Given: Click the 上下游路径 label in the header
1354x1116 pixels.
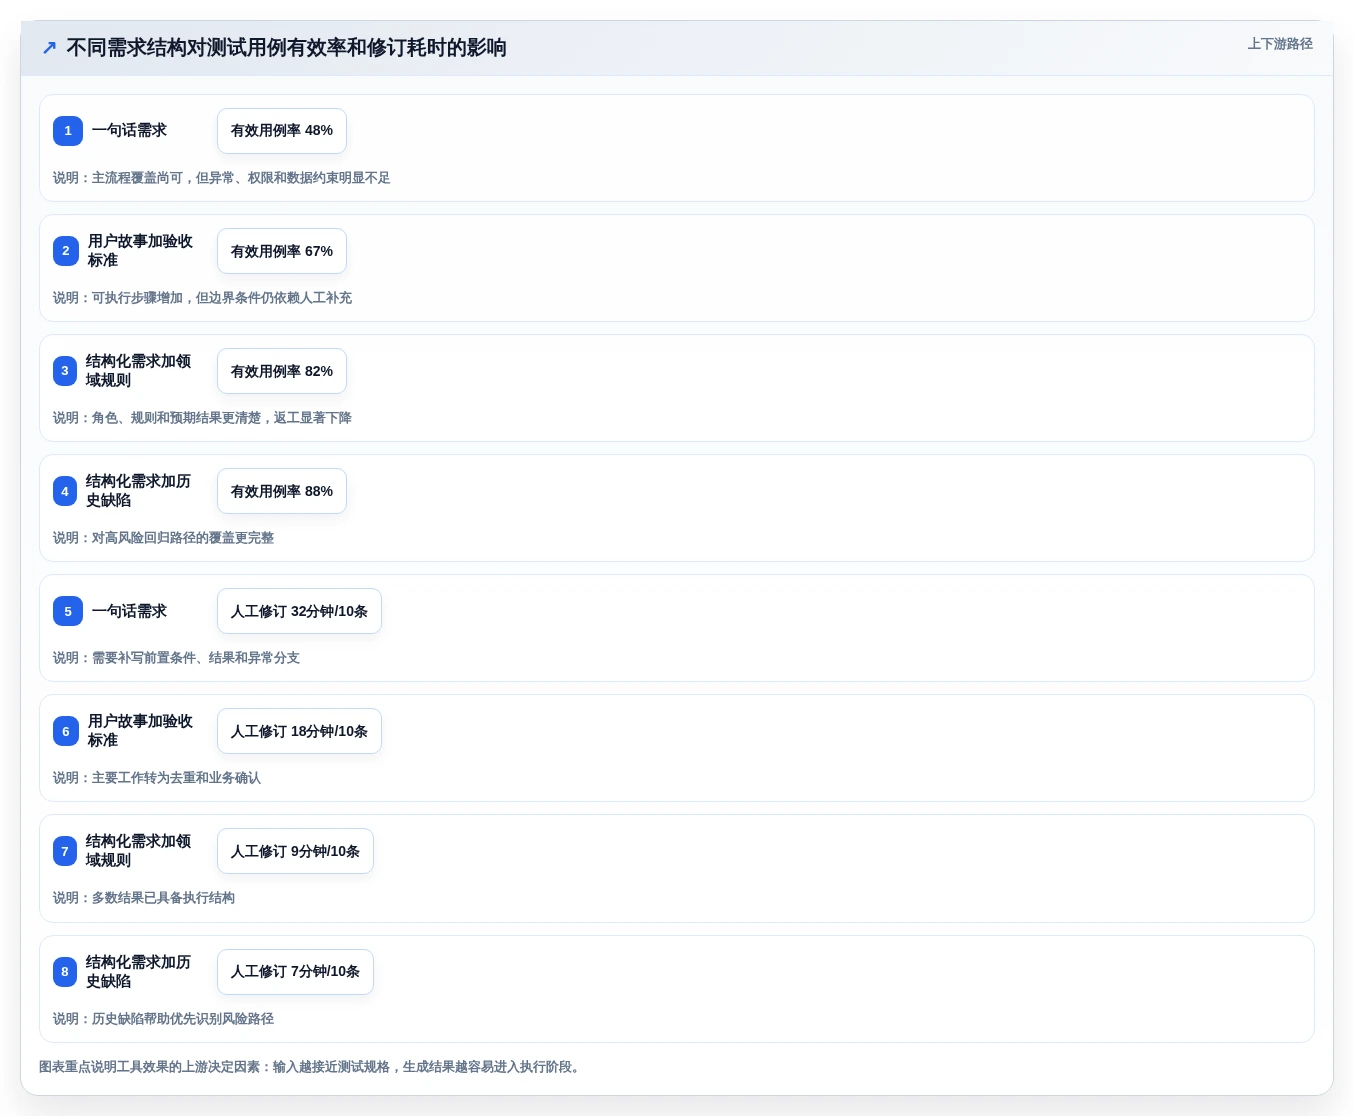Looking at the screenshot, I should click(x=1280, y=44).
